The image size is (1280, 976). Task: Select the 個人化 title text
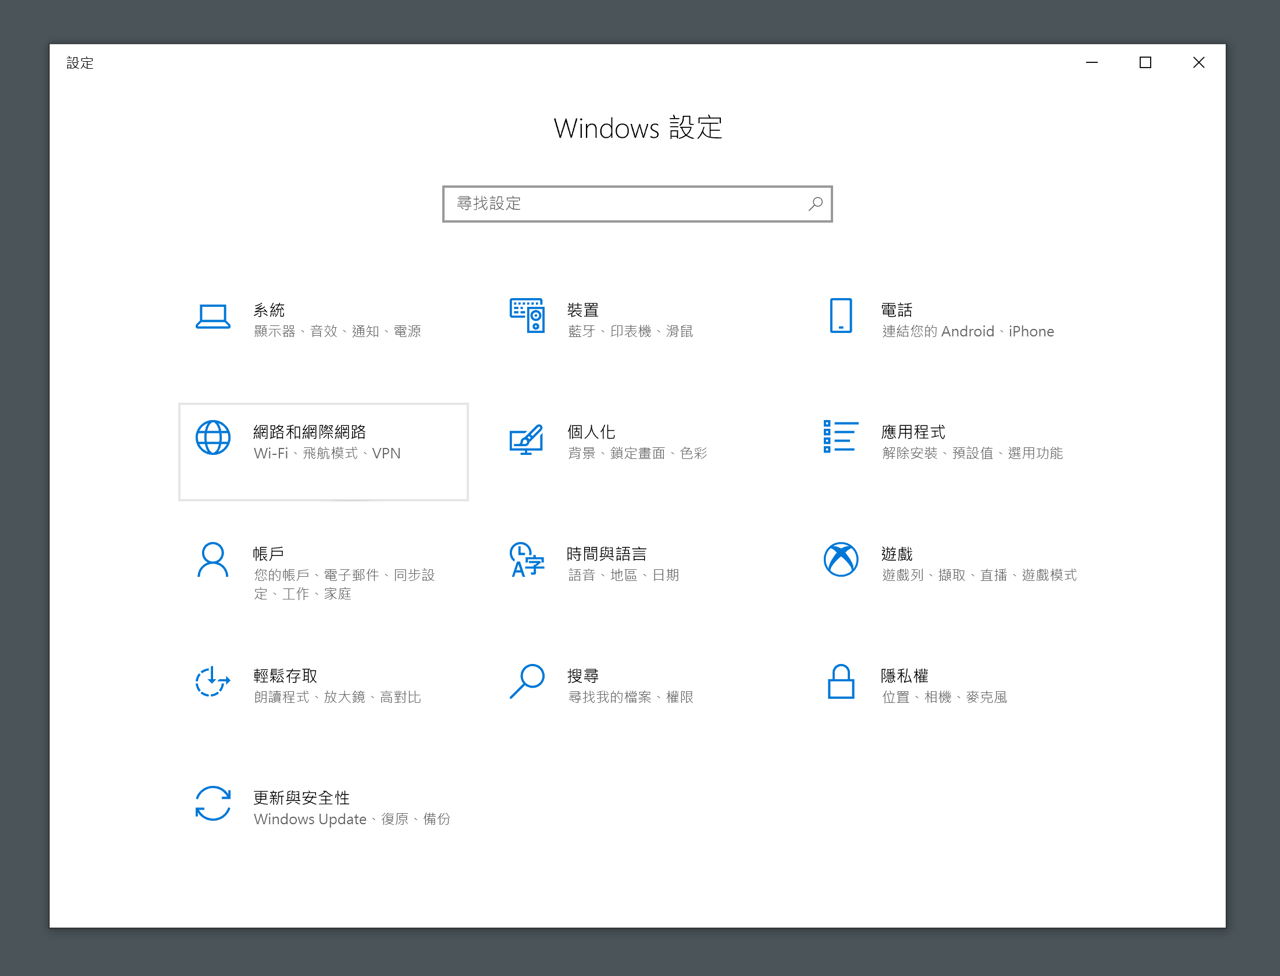[591, 432]
